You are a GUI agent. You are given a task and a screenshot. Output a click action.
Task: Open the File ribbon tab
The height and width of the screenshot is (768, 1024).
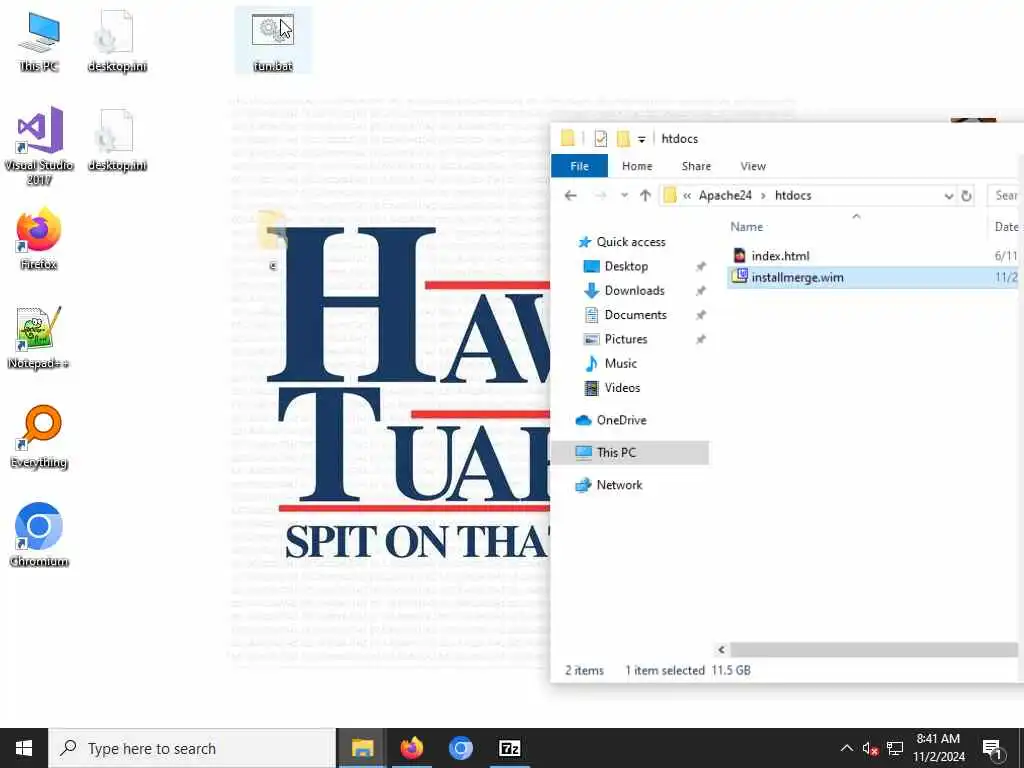[579, 166]
